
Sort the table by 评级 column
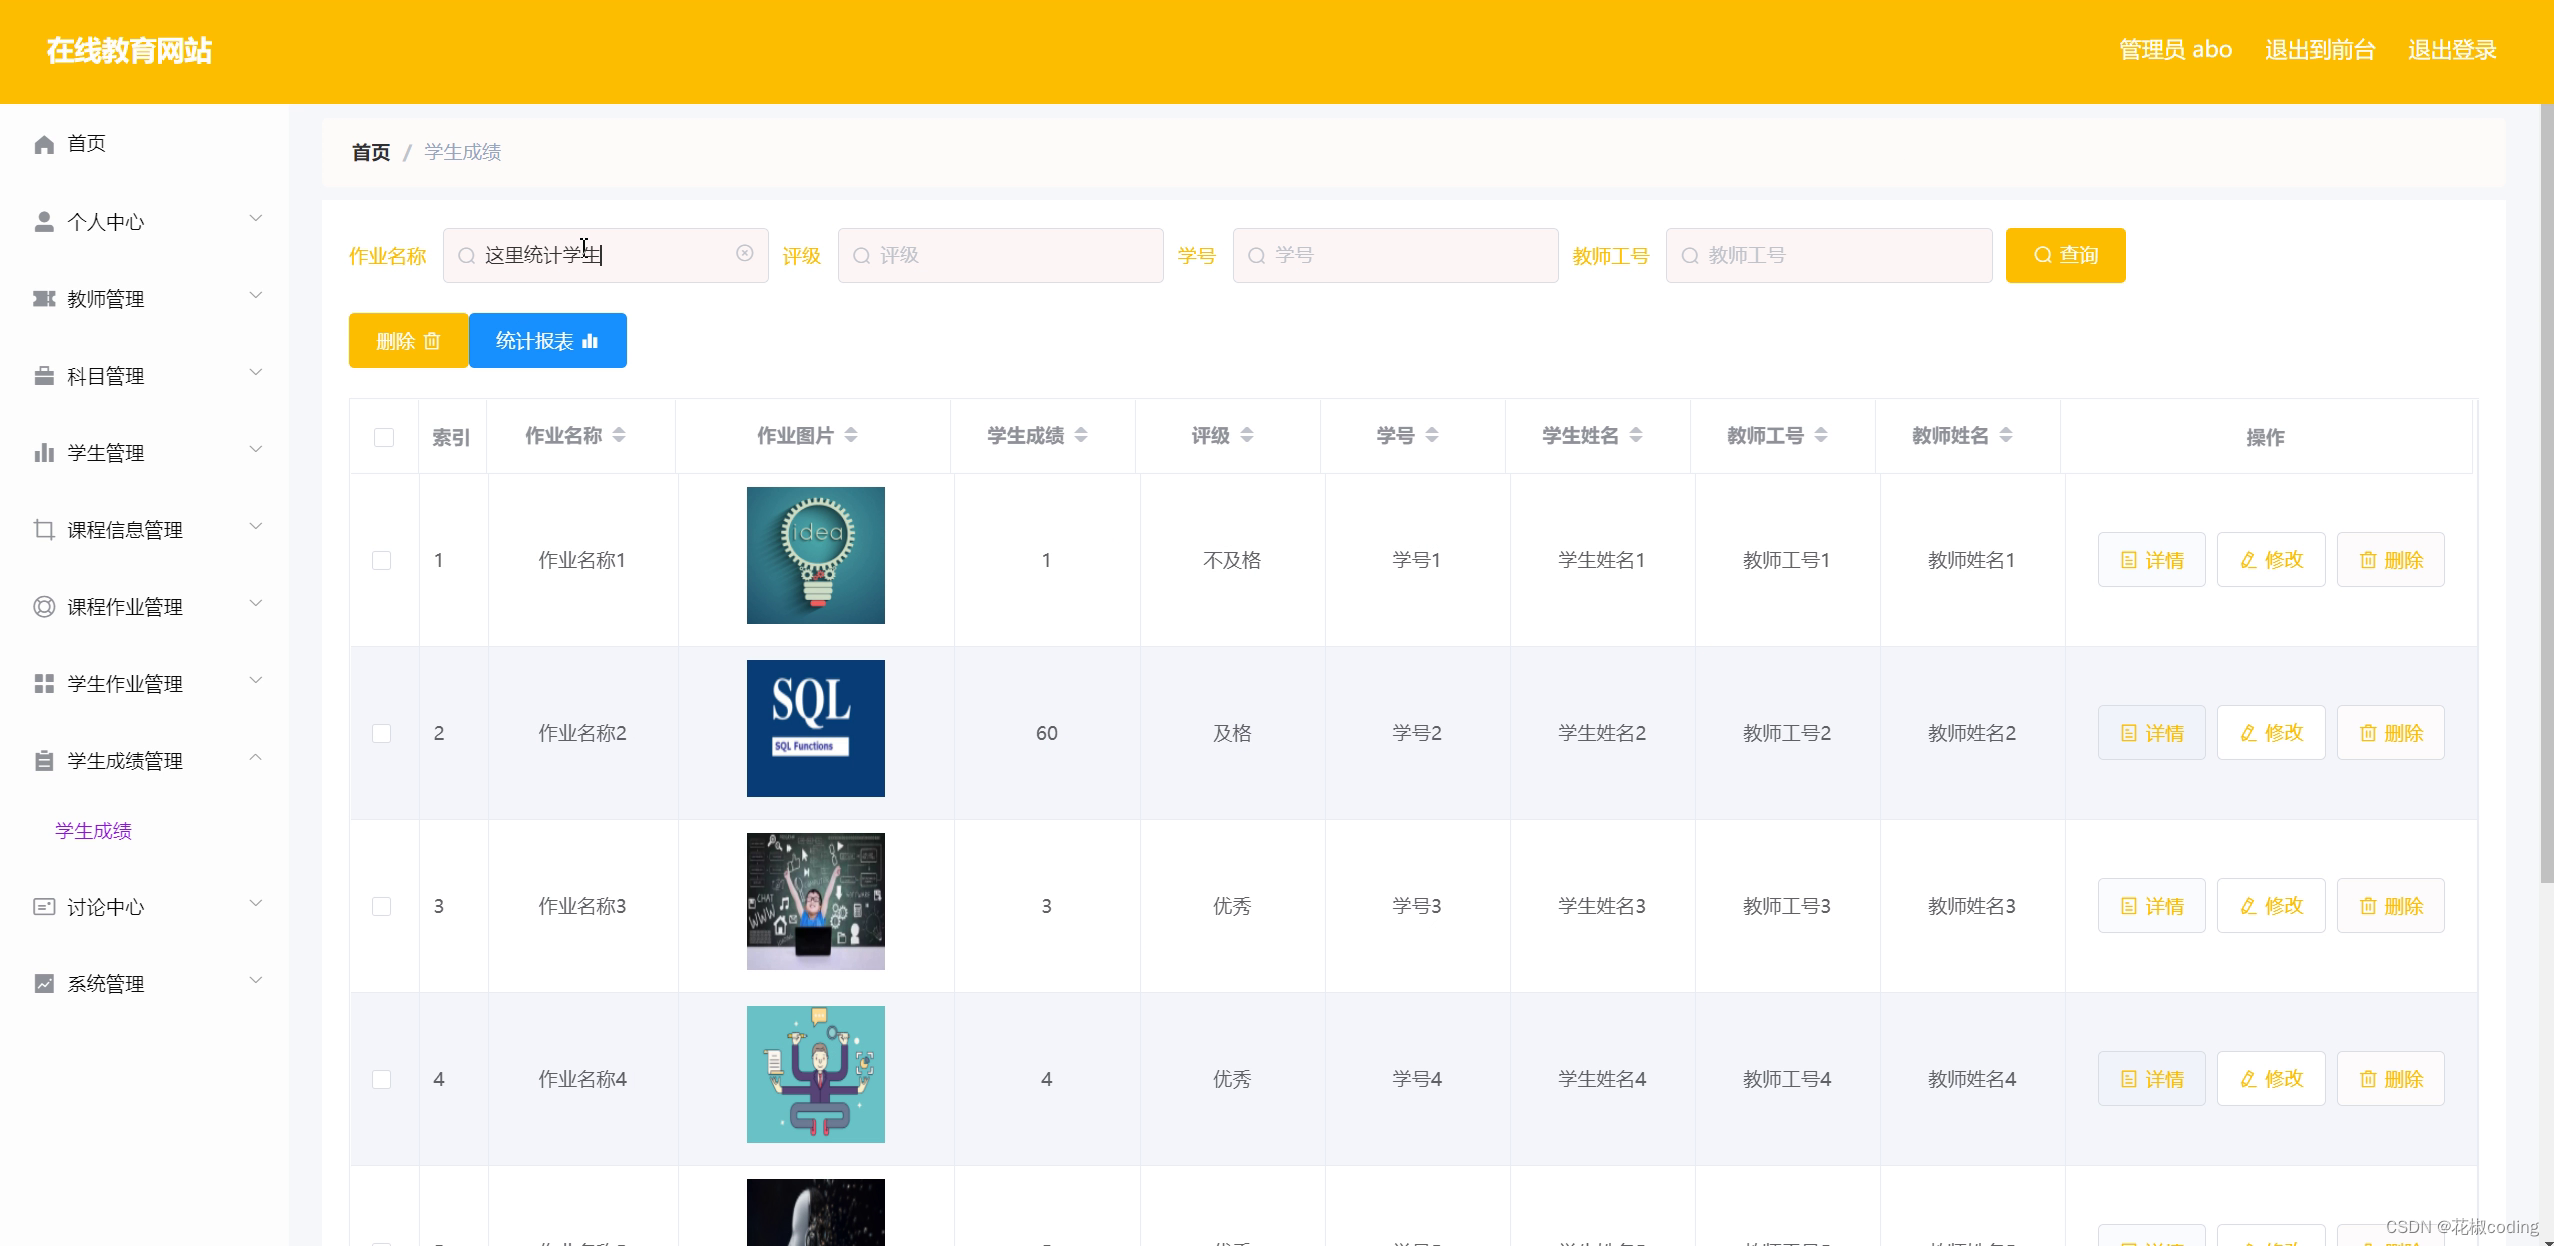1247,435
